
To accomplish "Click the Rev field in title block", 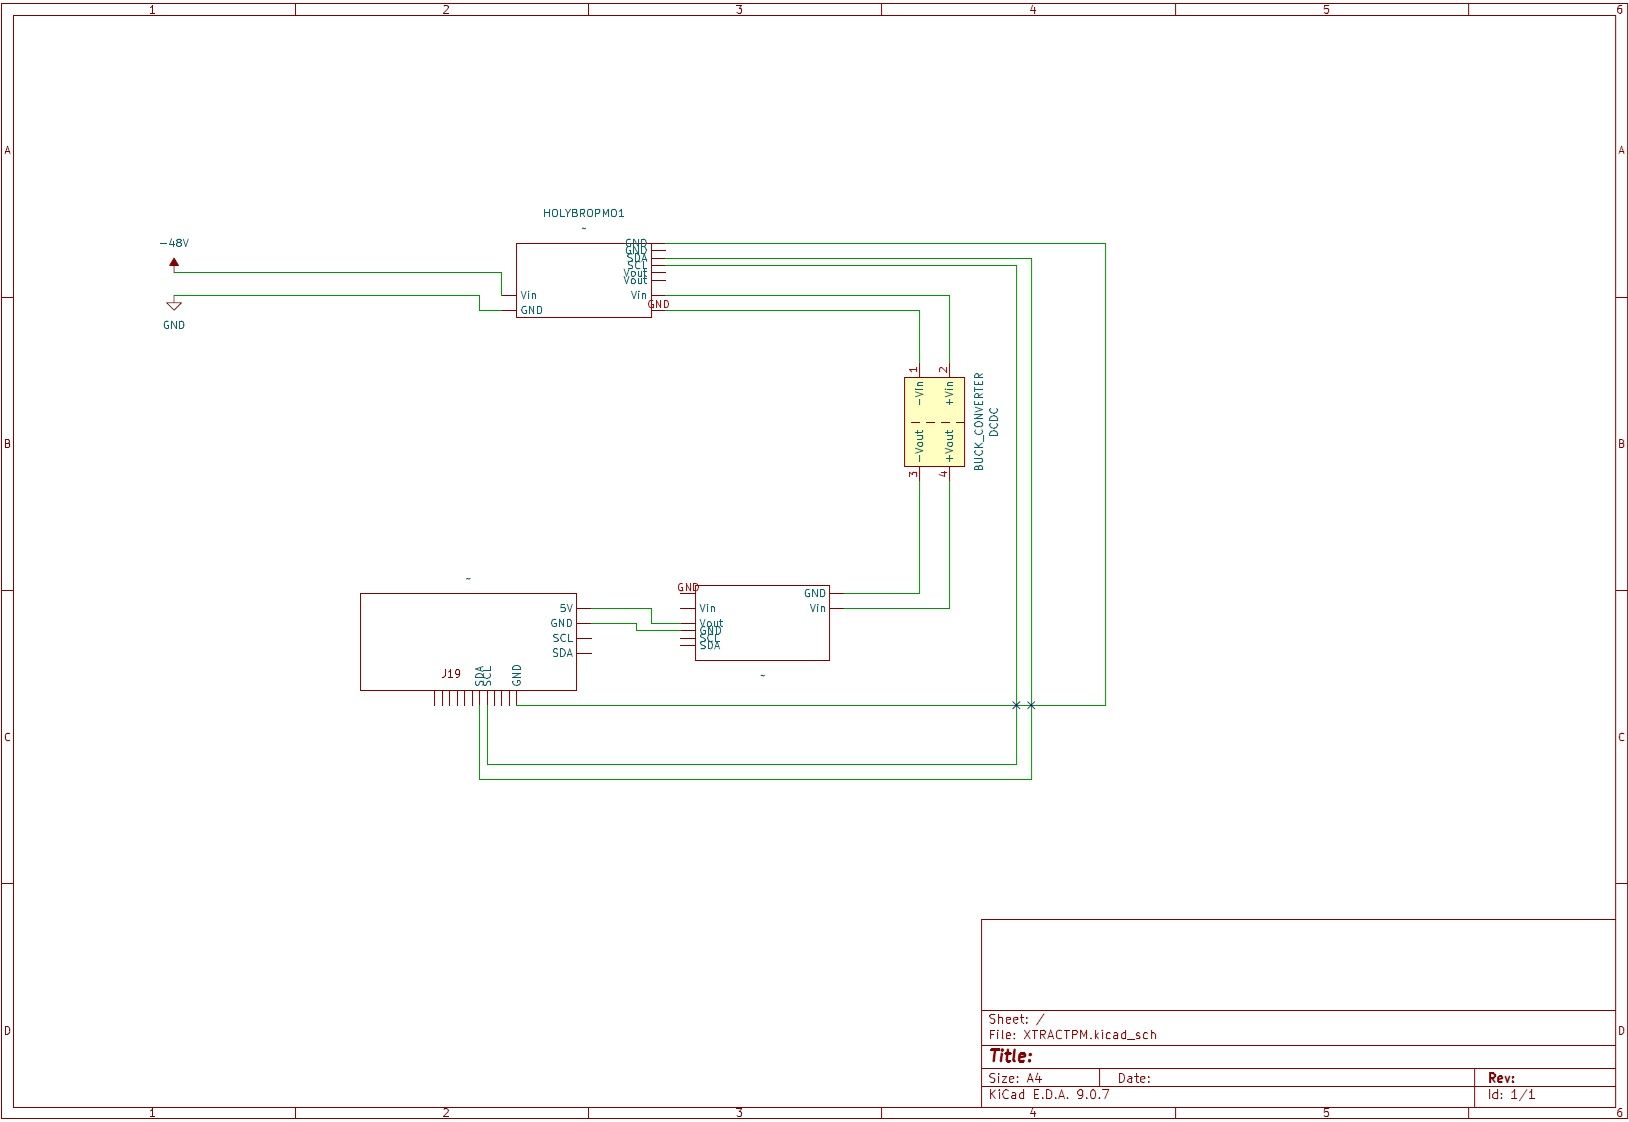I will point(1500,1078).
